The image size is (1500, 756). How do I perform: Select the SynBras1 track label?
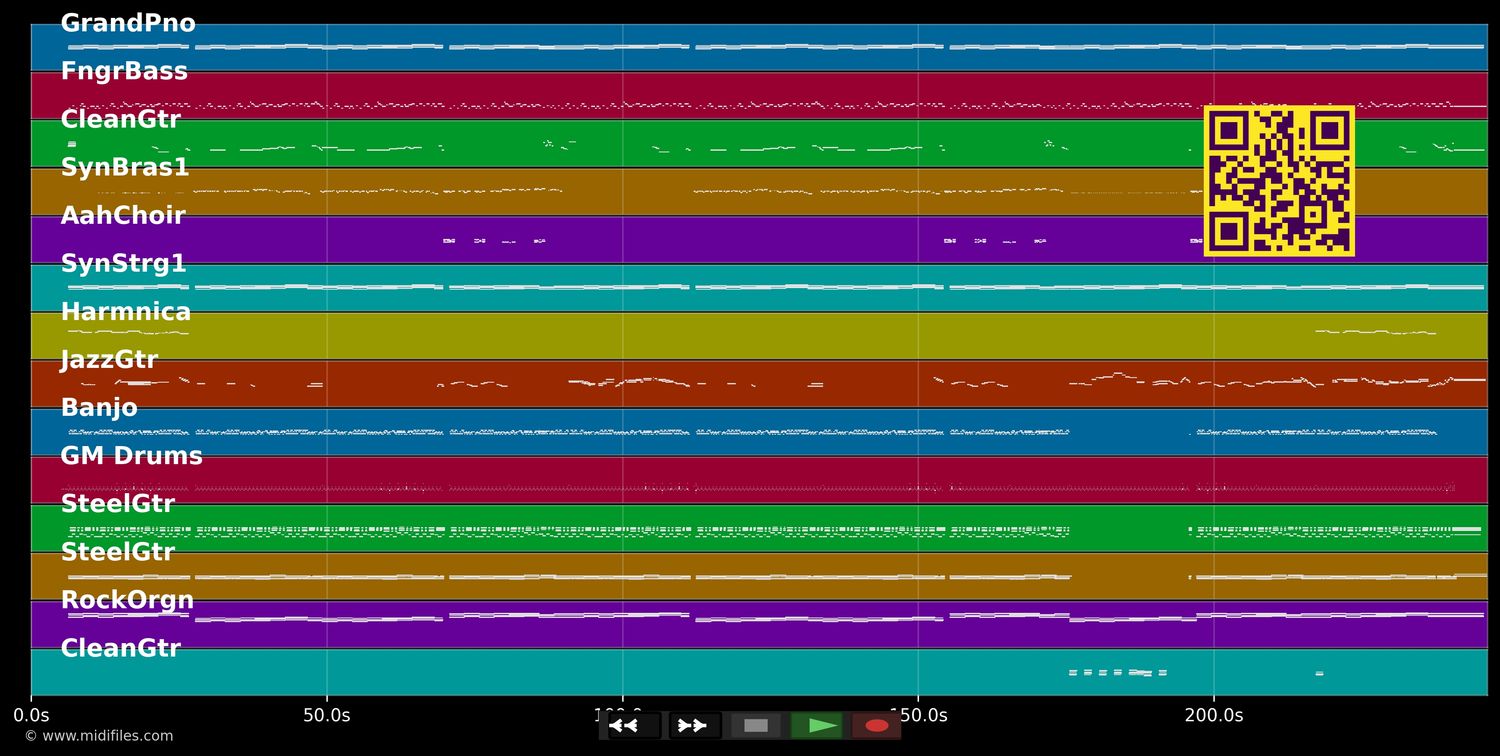(124, 167)
